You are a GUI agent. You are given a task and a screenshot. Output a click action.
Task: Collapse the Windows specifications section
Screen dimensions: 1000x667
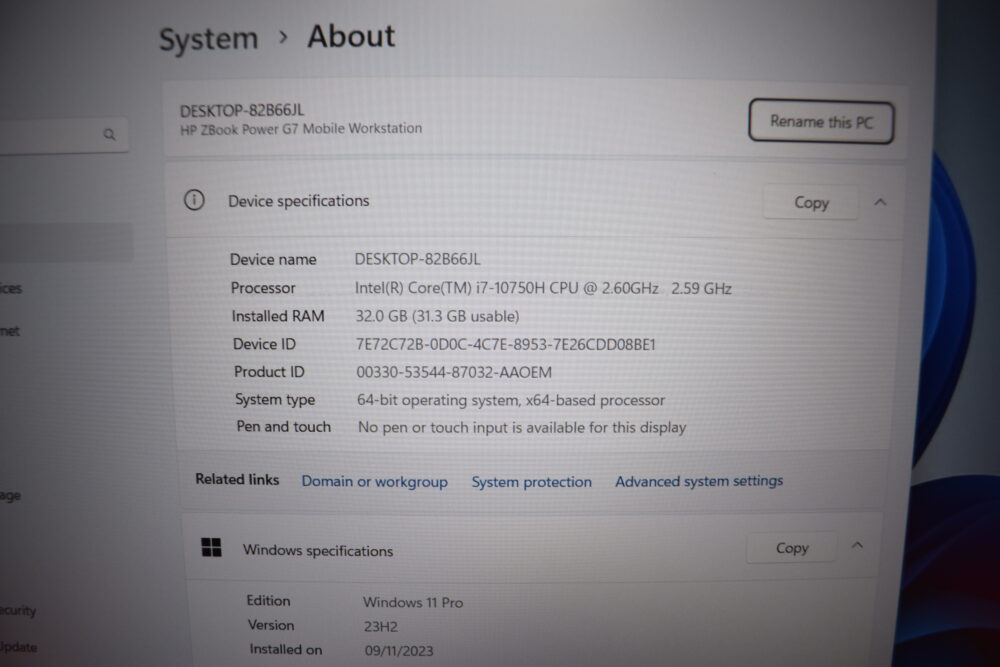pos(857,545)
